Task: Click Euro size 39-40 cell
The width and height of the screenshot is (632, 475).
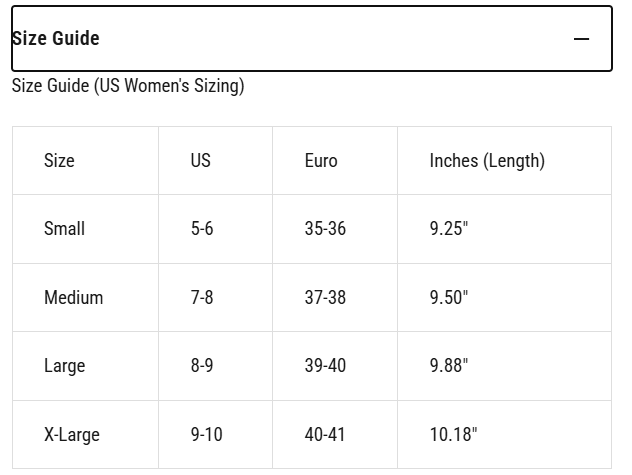Action: (325, 366)
